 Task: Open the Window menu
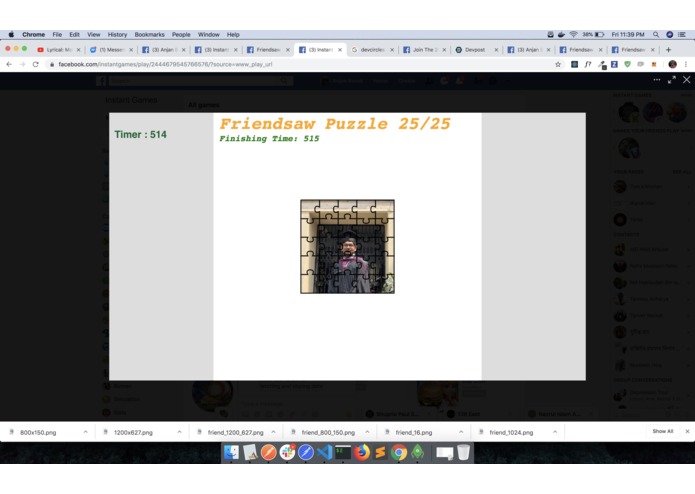point(208,35)
